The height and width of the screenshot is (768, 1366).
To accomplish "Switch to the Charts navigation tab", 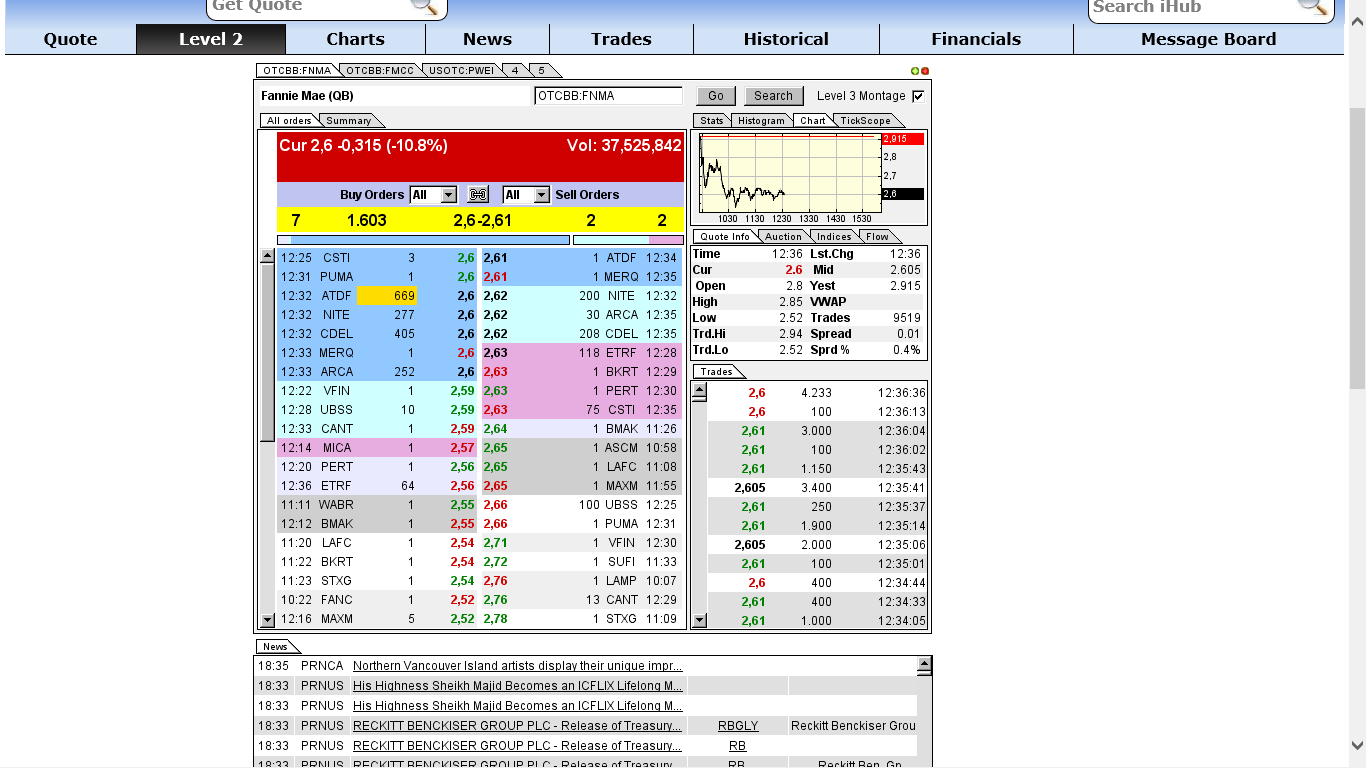I will tap(355, 39).
